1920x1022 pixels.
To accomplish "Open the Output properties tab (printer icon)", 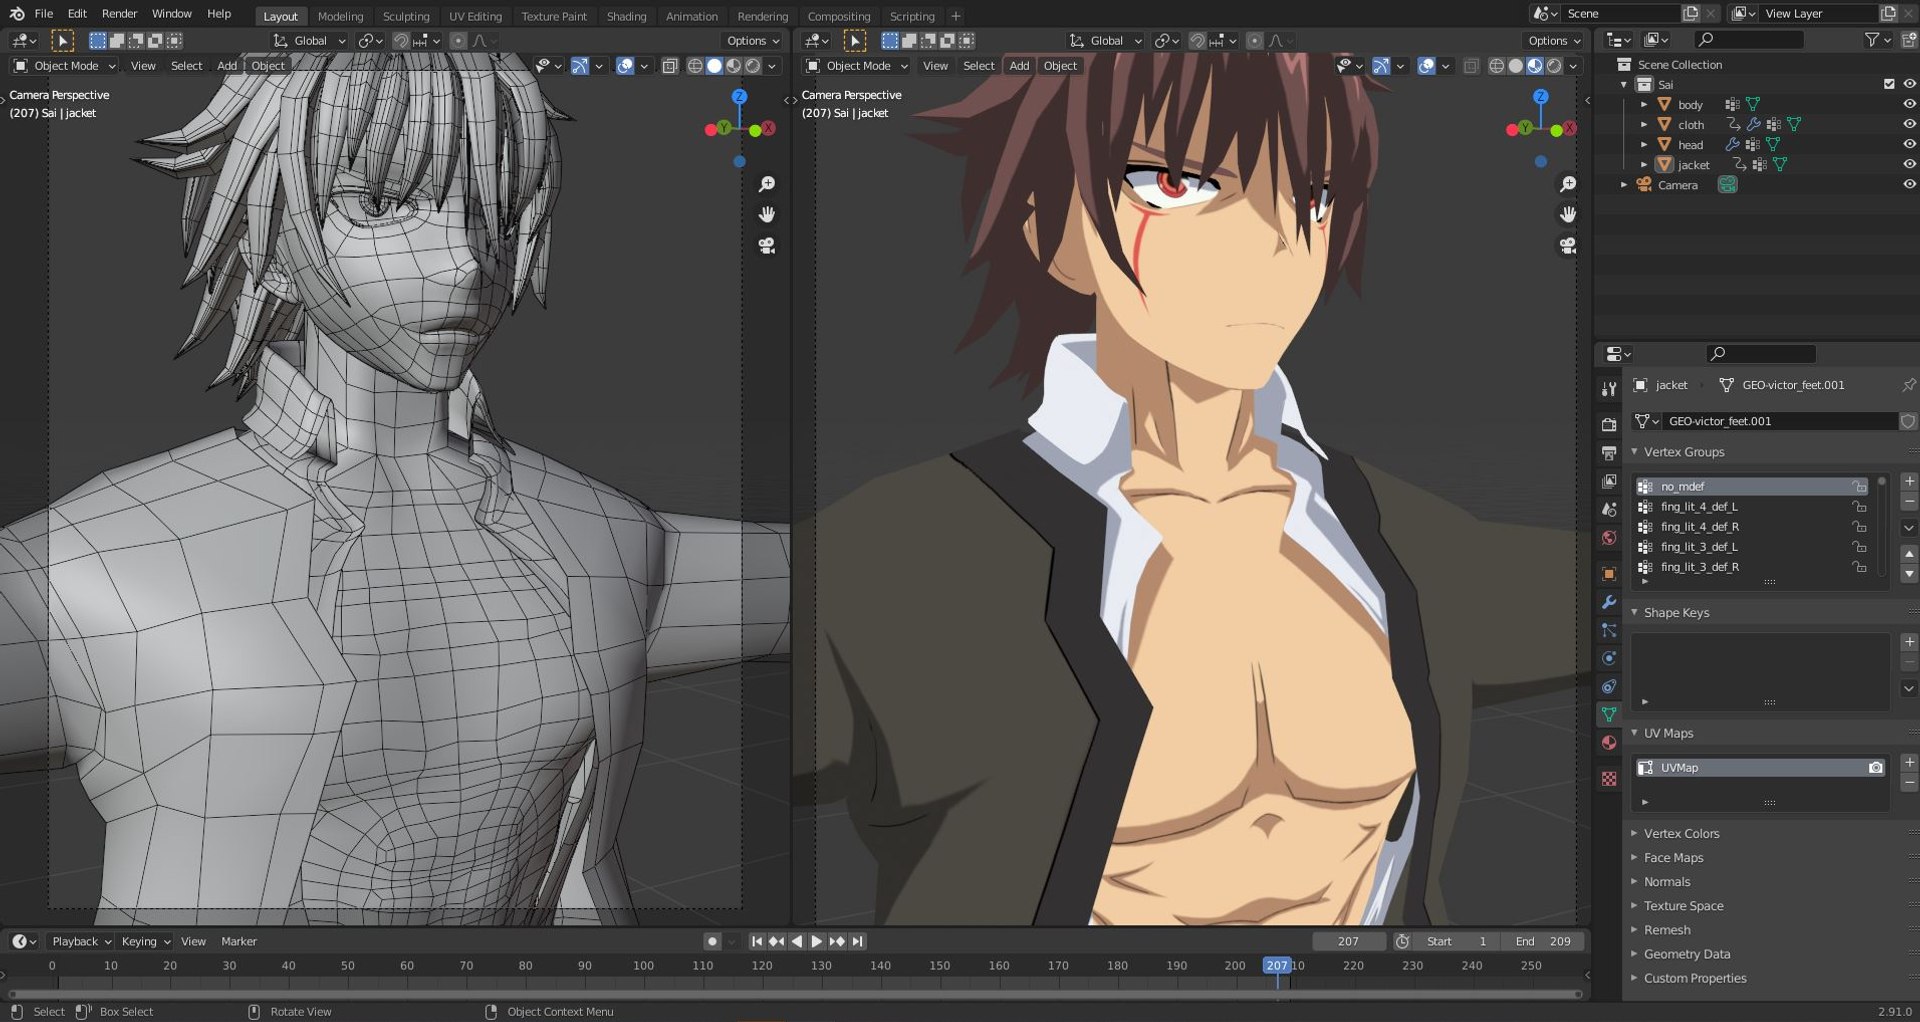I will click(1609, 453).
